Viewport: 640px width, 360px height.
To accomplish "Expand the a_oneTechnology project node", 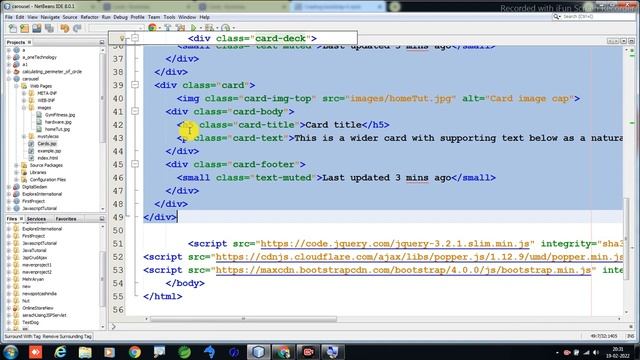I will pyautogui.click(x=9, y=57).
